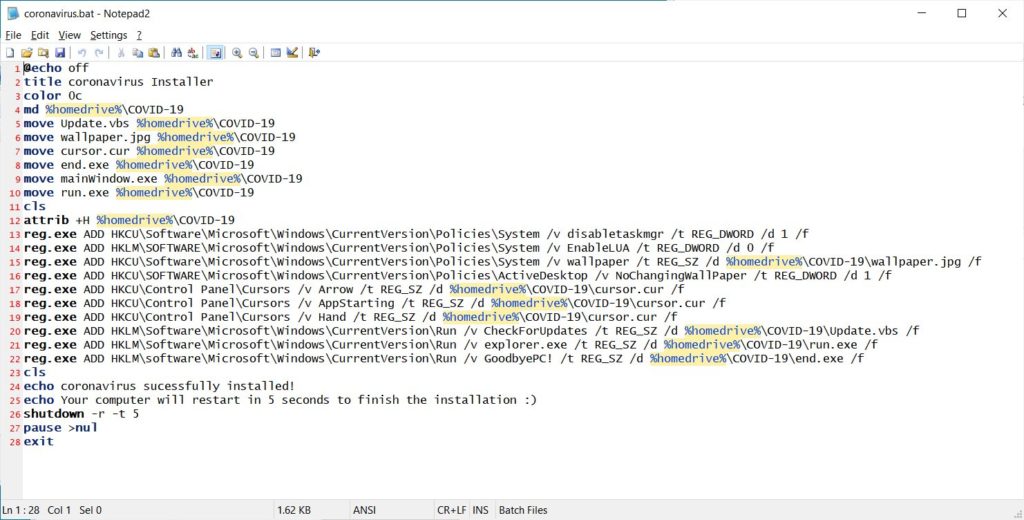Screen dimensions: 1024x520
Task: Click line number 11 in the margin
Action: pos(14,206)
